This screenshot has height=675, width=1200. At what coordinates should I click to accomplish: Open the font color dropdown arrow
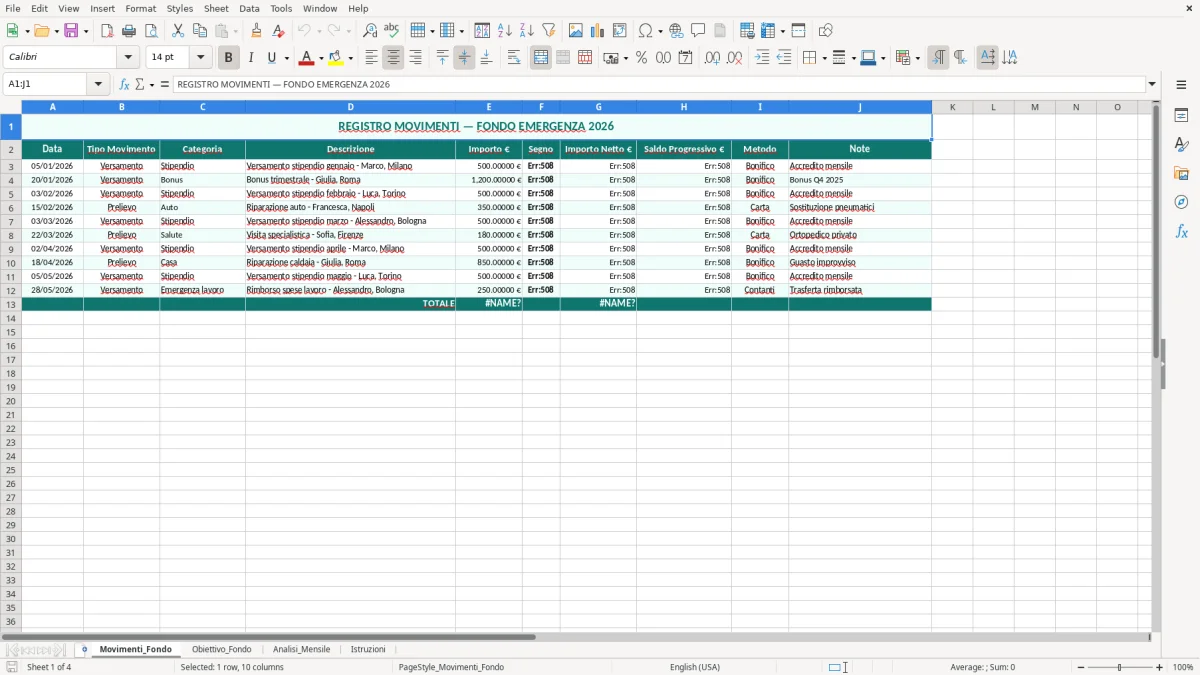[320, 58]
